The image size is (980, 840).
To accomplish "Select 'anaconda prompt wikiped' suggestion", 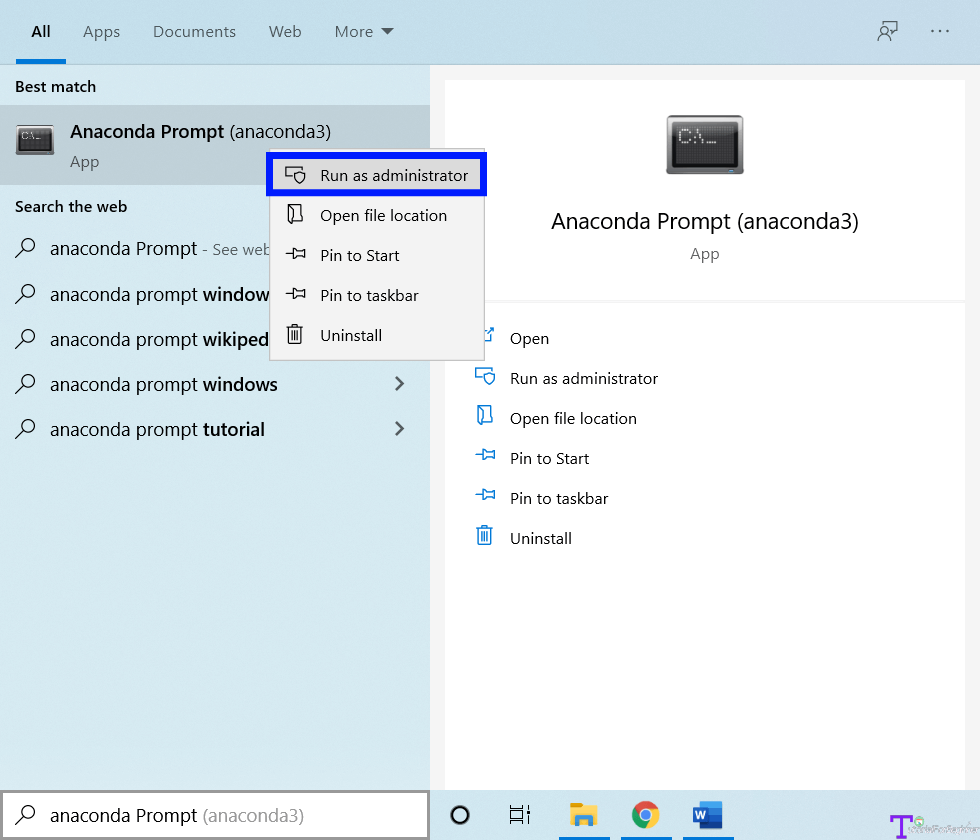I will 135,339.
